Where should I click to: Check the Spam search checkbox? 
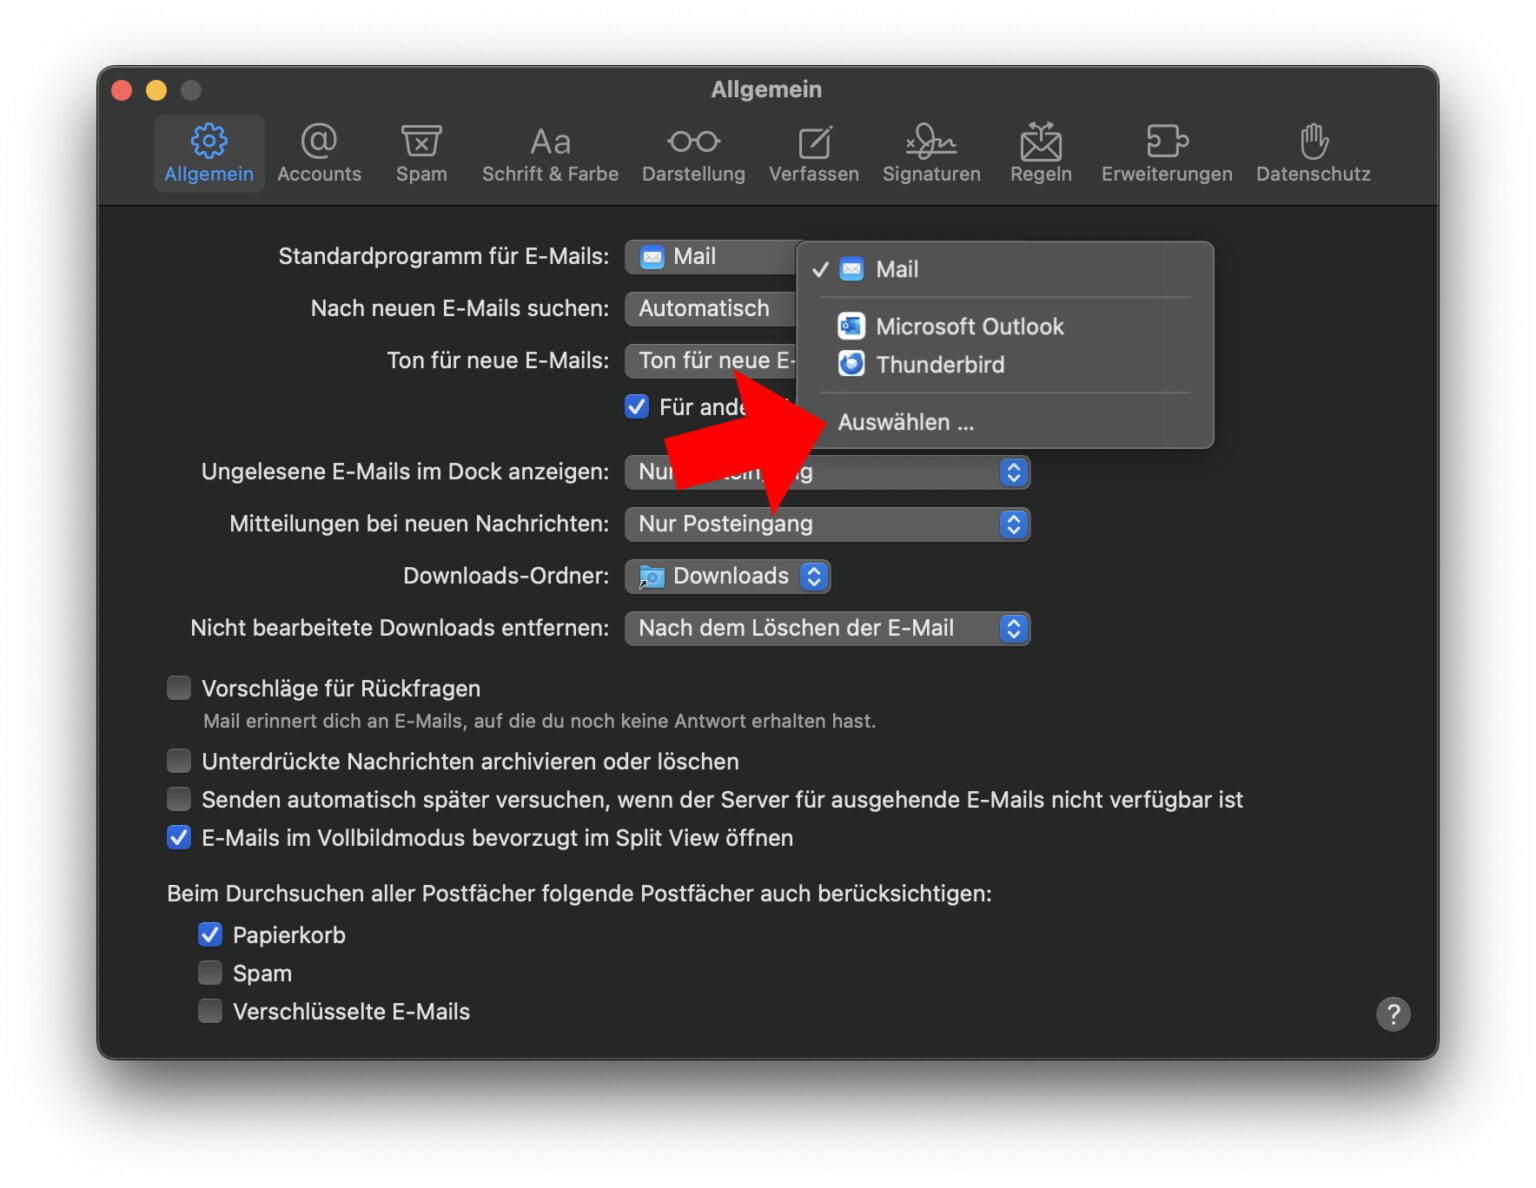[x=210, y=972]
